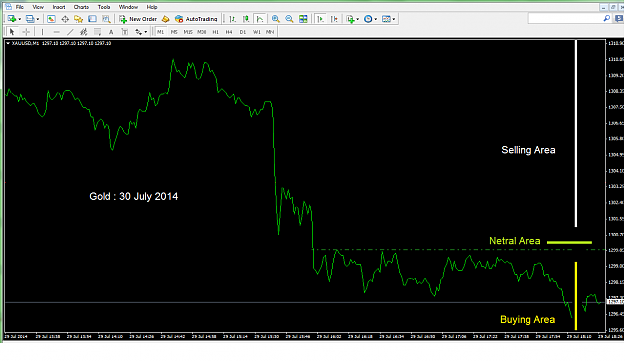Tile windows with the grid icon
The width and height of the screenshot is (625, 361).
303,19
